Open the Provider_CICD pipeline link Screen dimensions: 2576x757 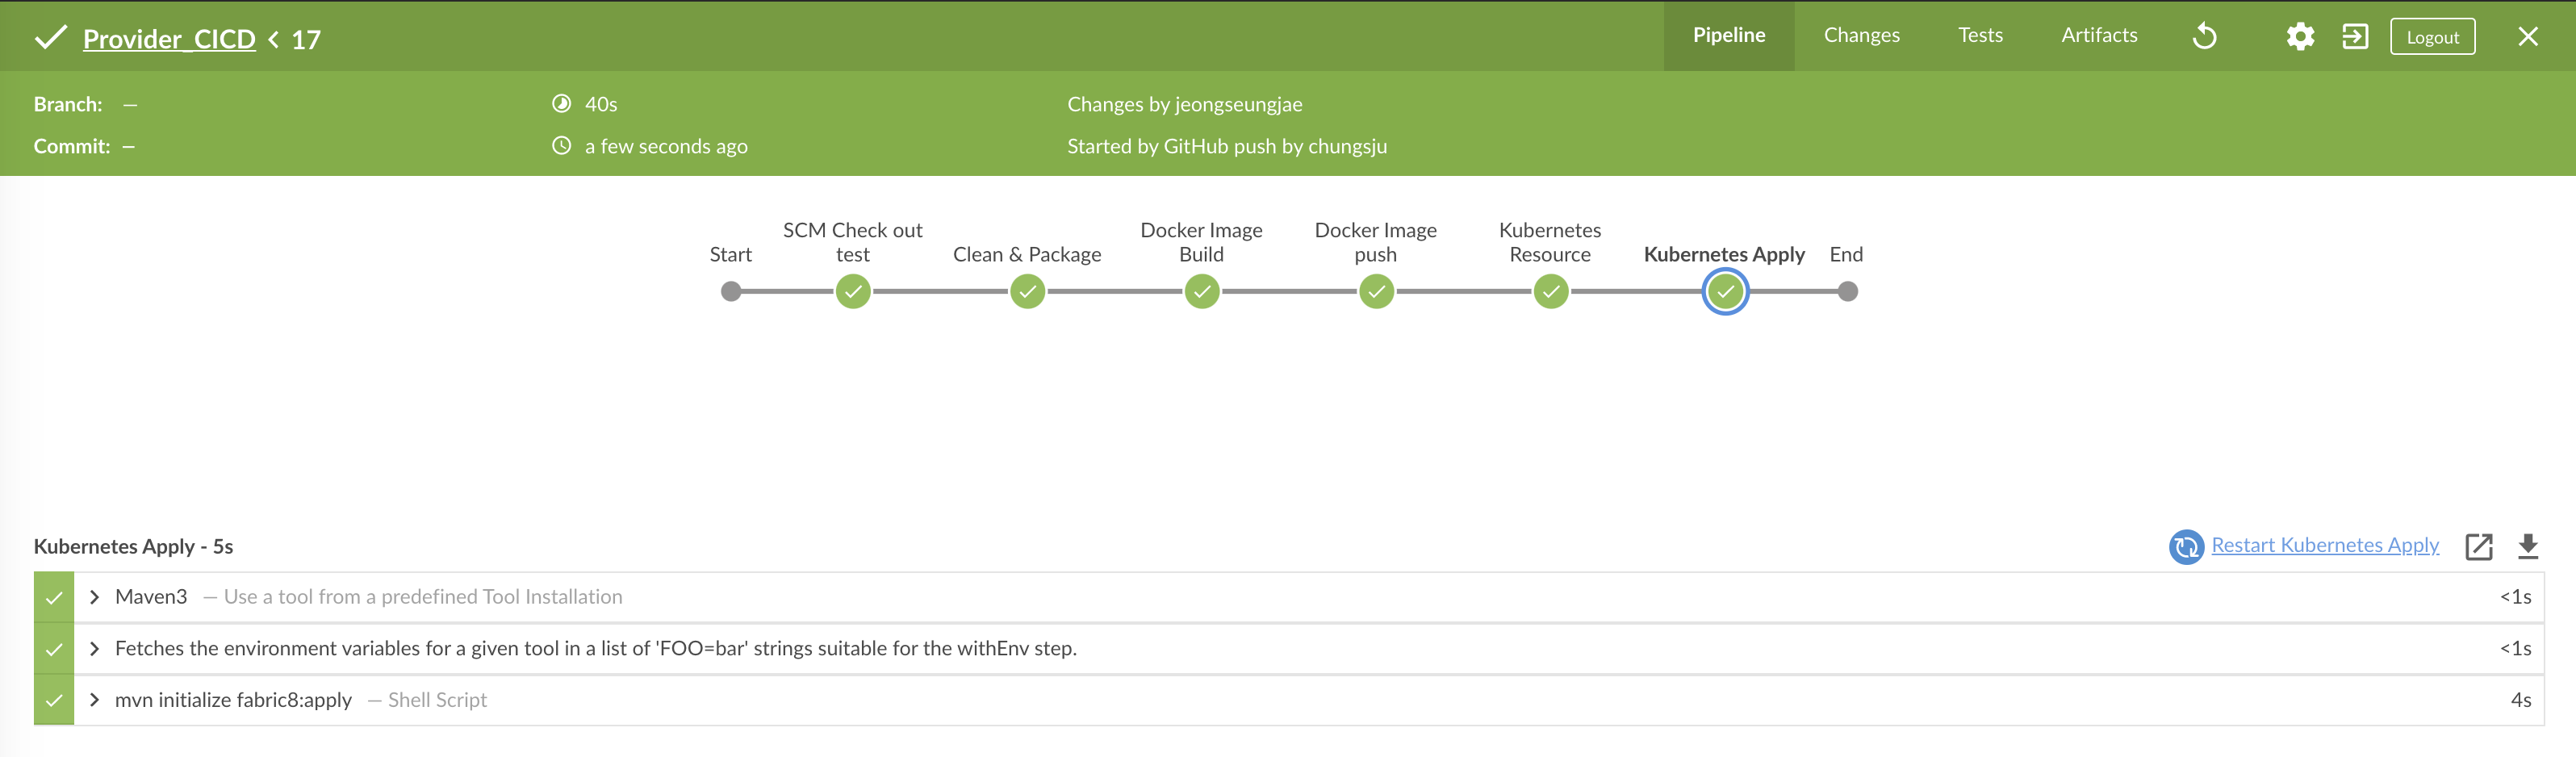click(169, 39)
